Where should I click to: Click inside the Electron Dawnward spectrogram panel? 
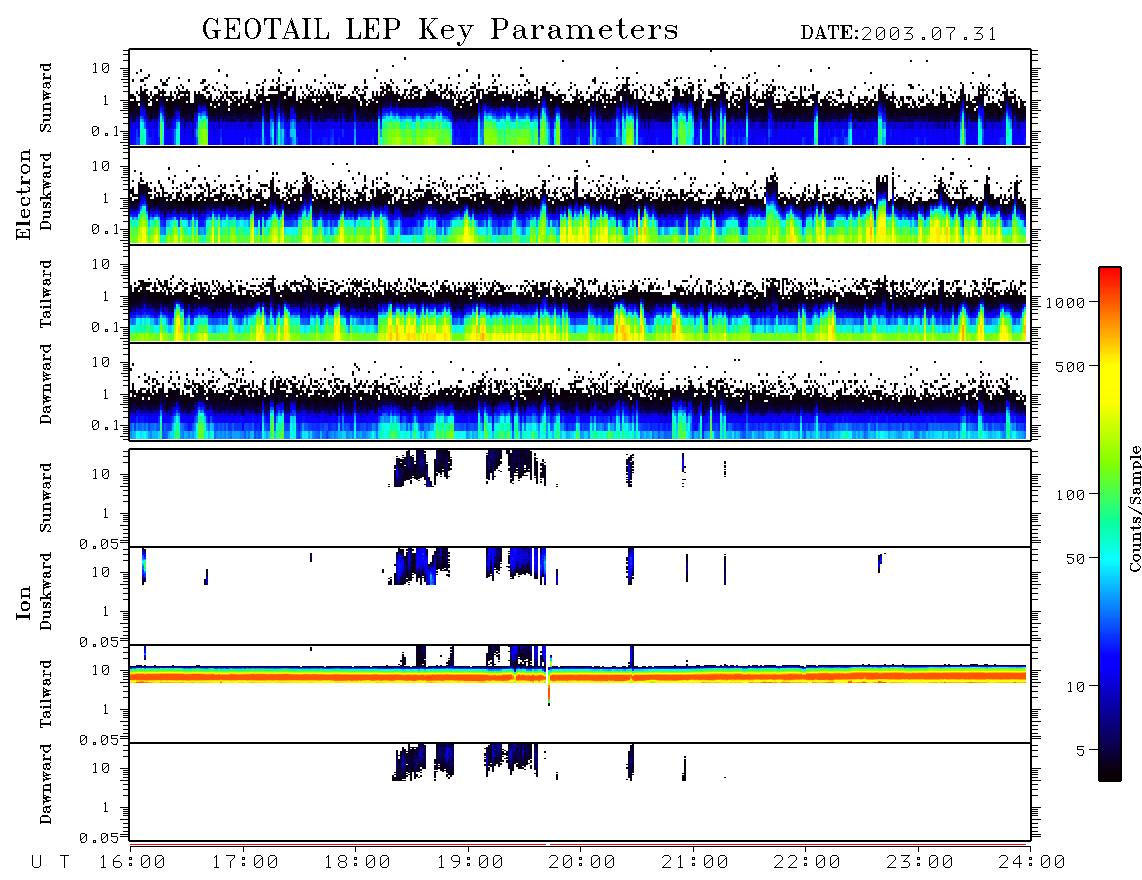pos(580,391)
